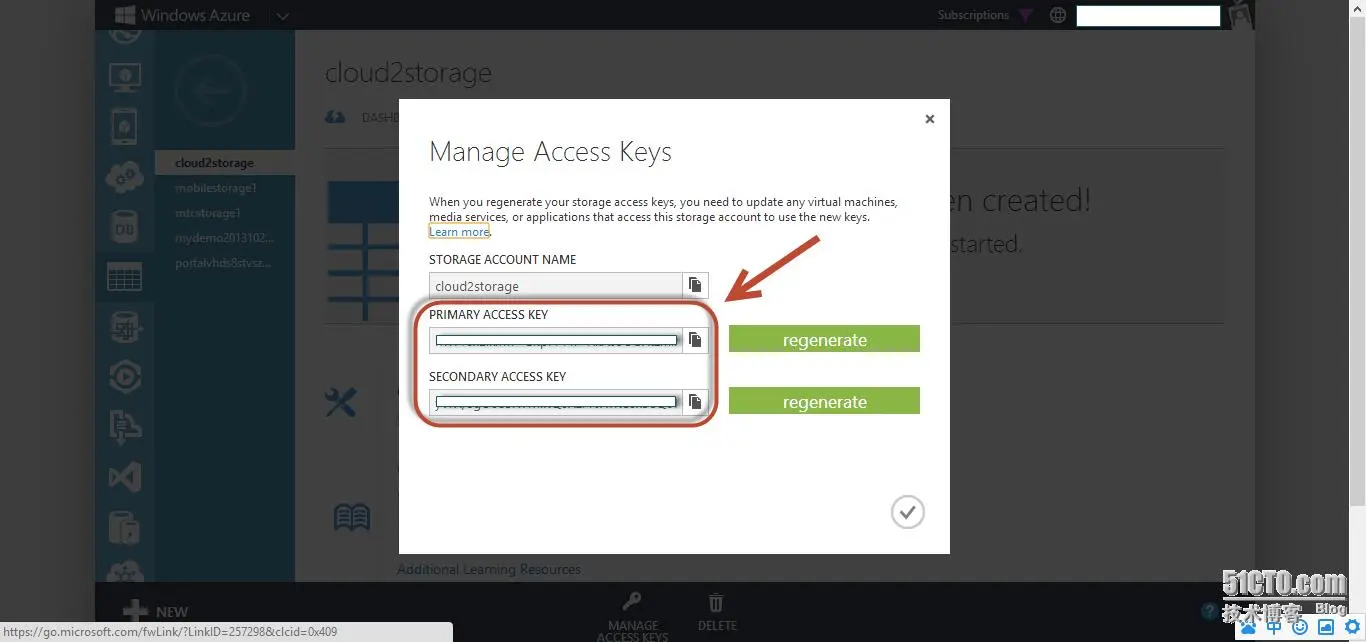1366x642 pixels.
Task: Open Mobile Services in the sidebar
Action: [125, 127]
